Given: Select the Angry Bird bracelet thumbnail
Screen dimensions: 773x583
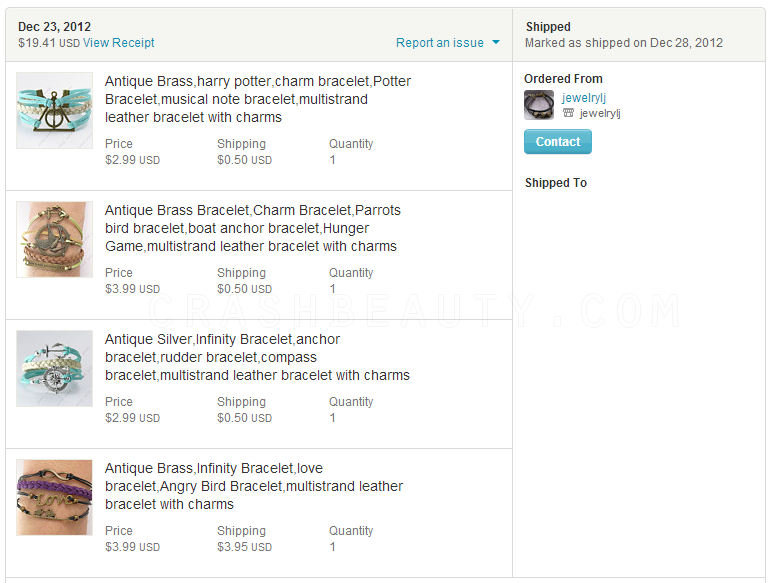Looking at the screenshot, I should tap(54, 497).
